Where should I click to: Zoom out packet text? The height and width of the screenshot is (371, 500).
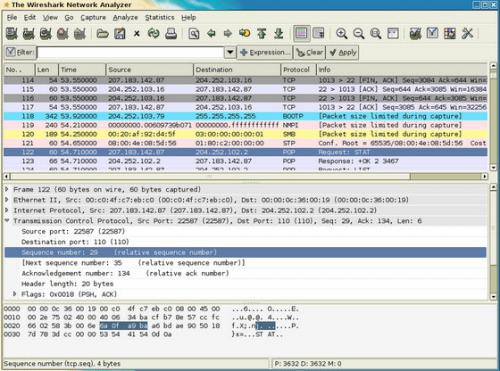pos(359,34)
